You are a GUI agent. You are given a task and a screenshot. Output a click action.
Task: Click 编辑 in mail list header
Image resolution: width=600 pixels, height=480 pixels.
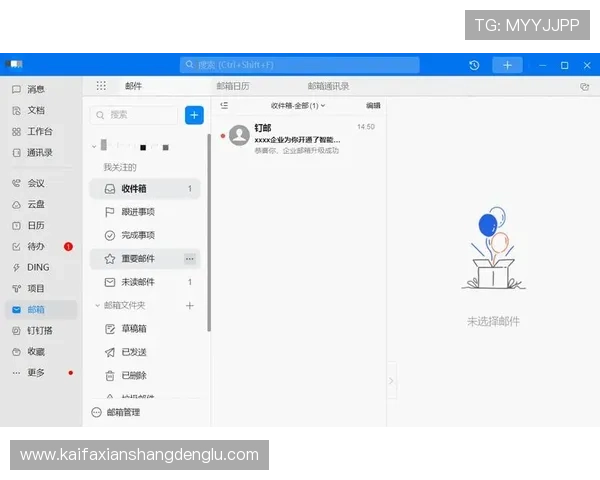point(373,106)
